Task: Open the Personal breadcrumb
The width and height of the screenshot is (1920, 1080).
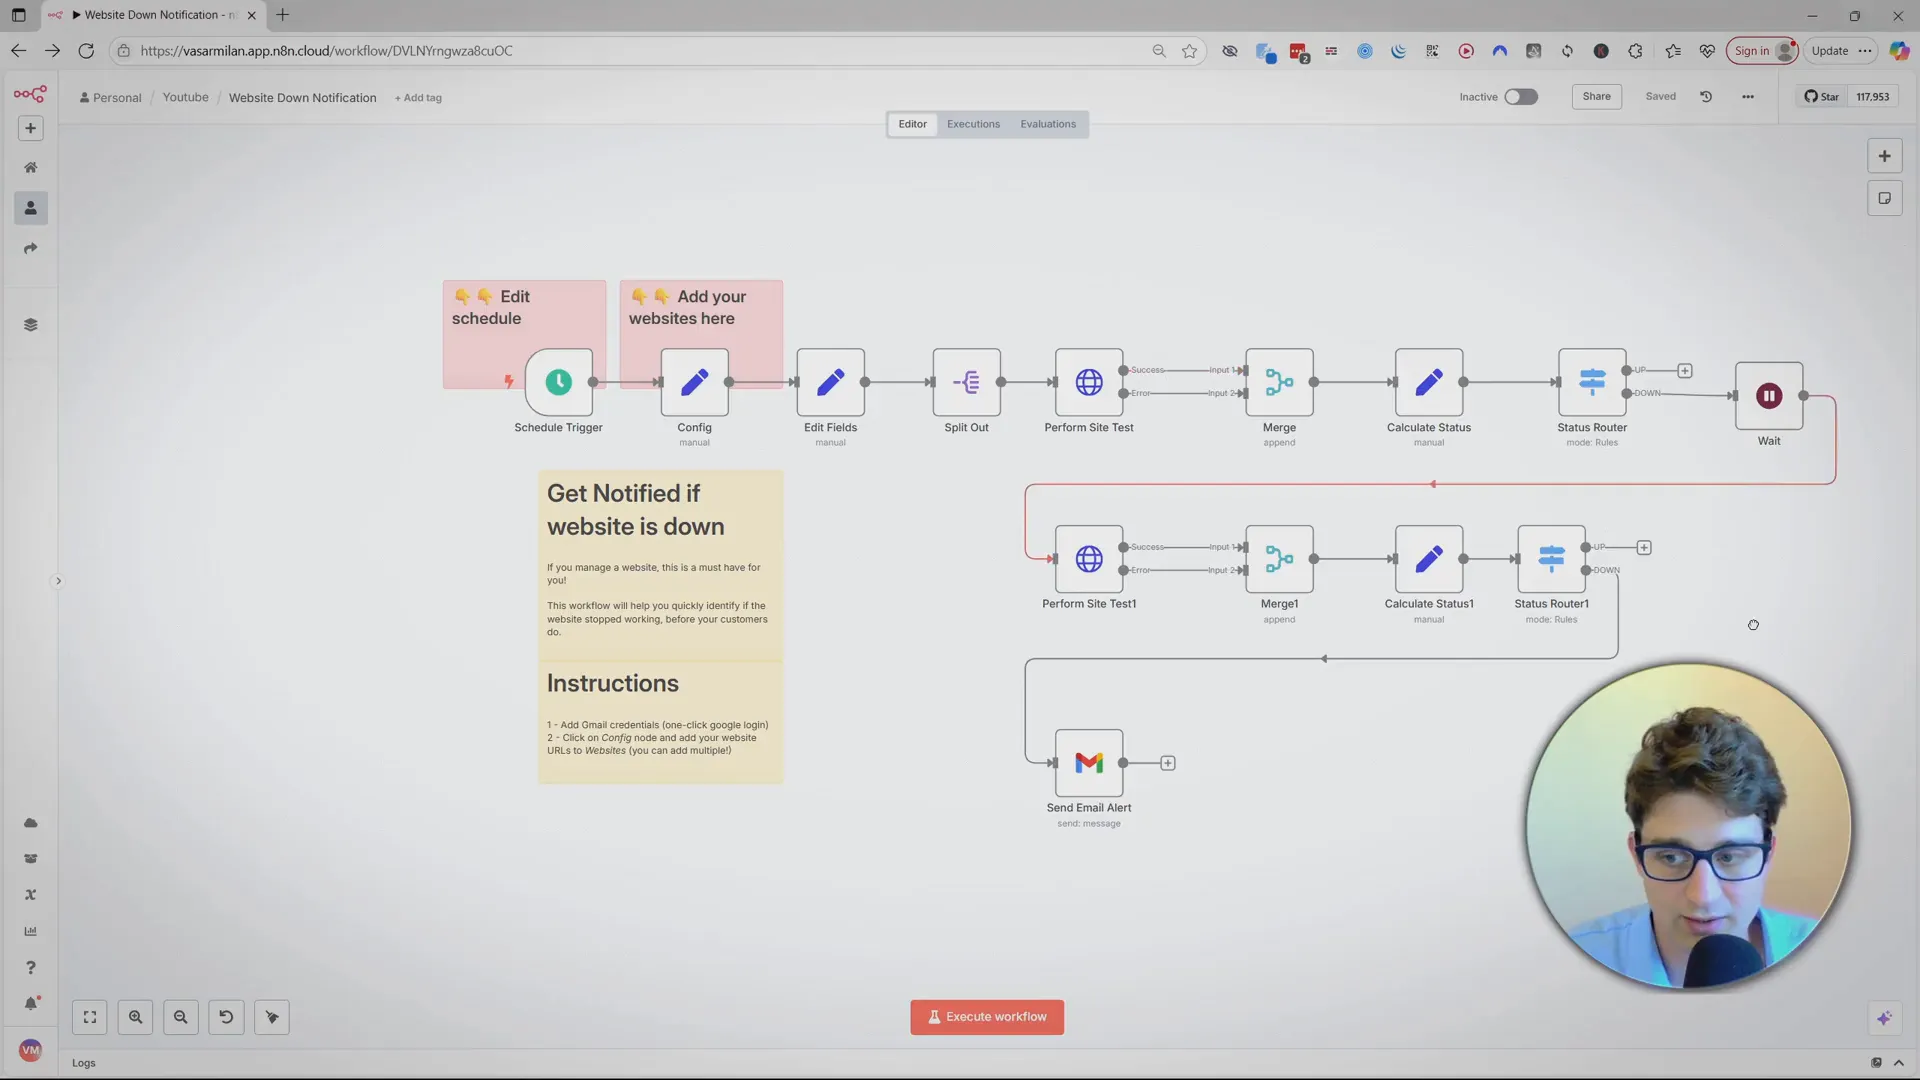Action: (x=111, y=98)
